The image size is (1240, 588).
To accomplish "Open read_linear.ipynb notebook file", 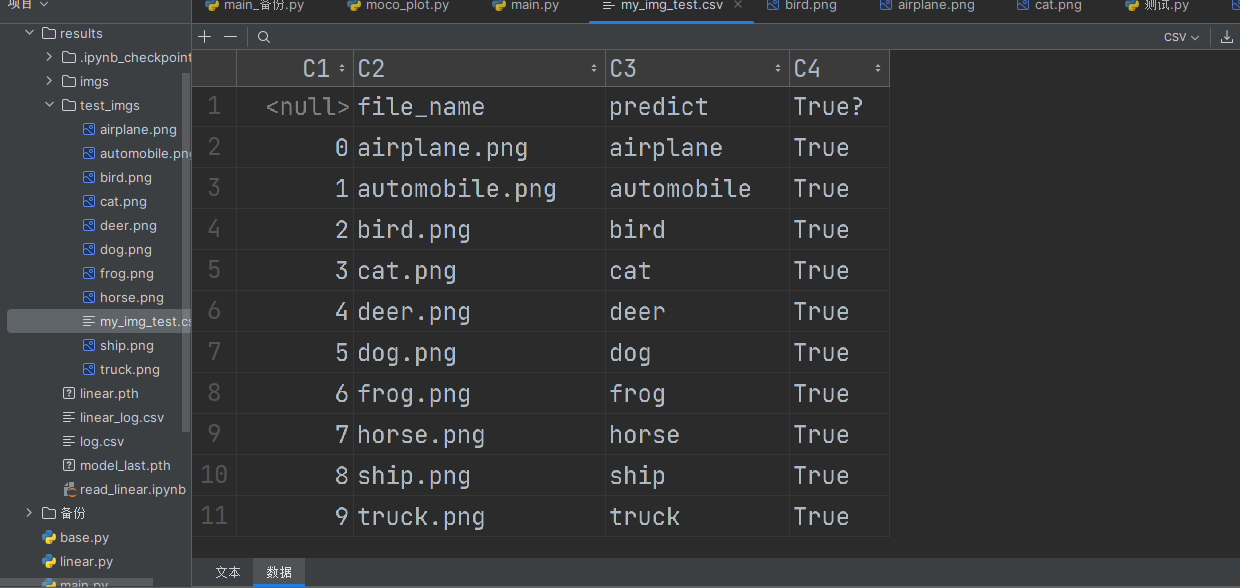I will pos(124,489).
